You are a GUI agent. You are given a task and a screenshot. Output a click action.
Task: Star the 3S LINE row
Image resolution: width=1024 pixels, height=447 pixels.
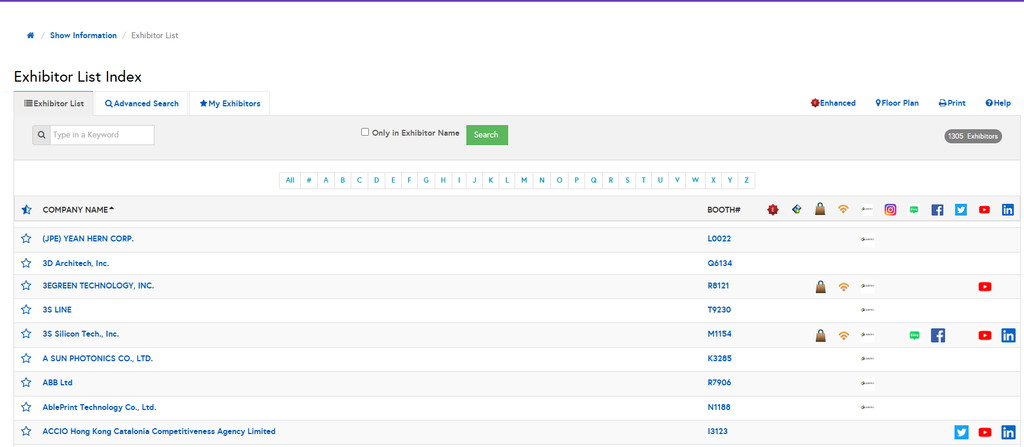click(x=26, y=309)
